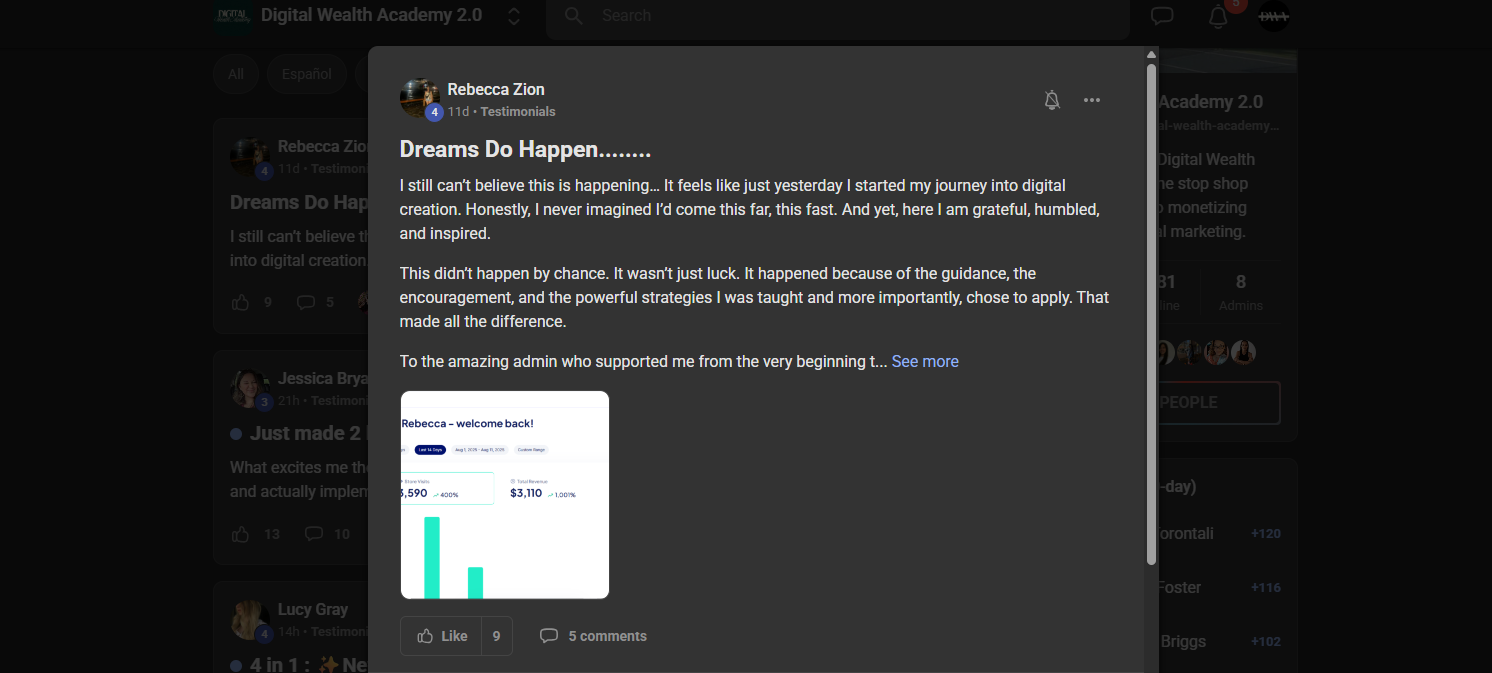Select the All filter chip
The width and height of the screenshot is (1492, 673).
tap(236, 74)
